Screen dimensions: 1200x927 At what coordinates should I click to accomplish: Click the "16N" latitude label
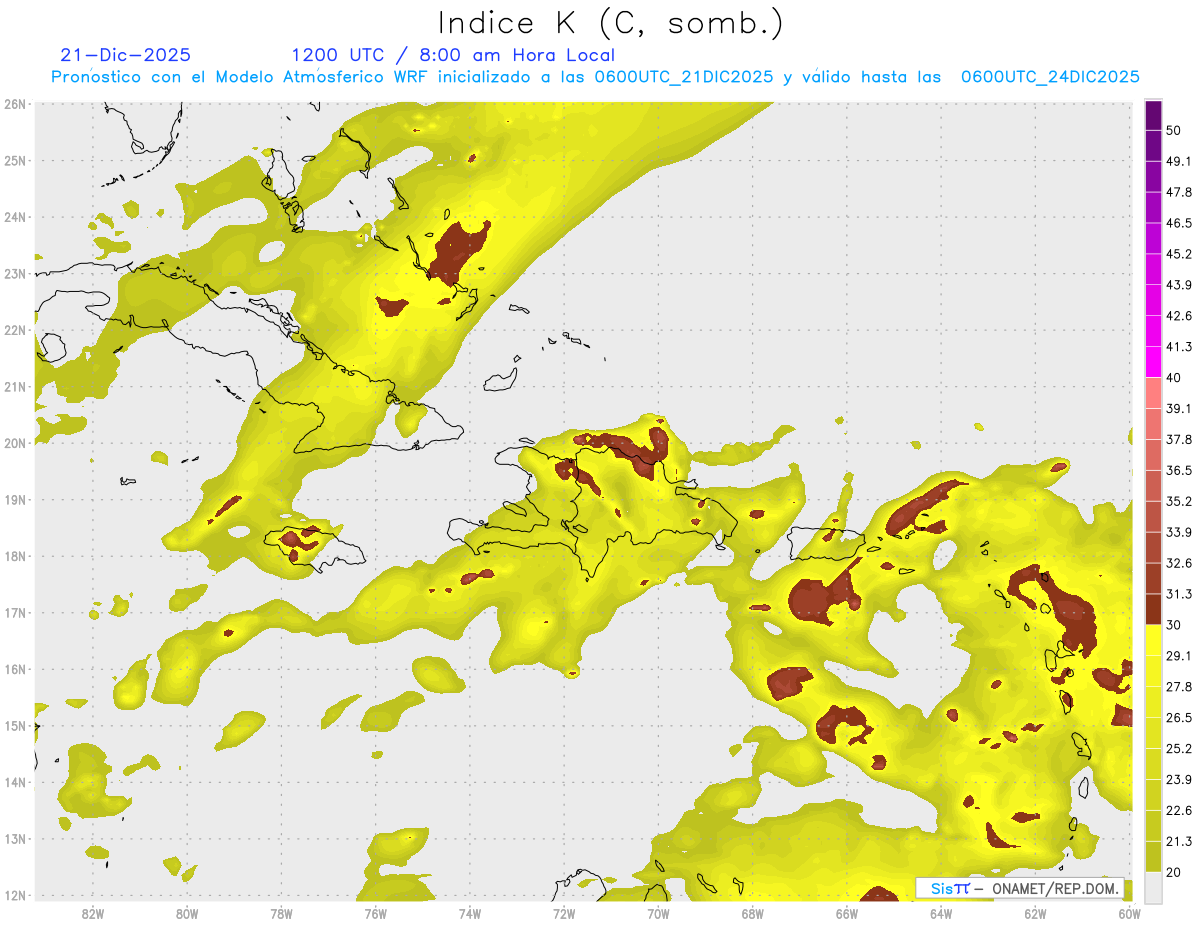(x=15, y=669)
